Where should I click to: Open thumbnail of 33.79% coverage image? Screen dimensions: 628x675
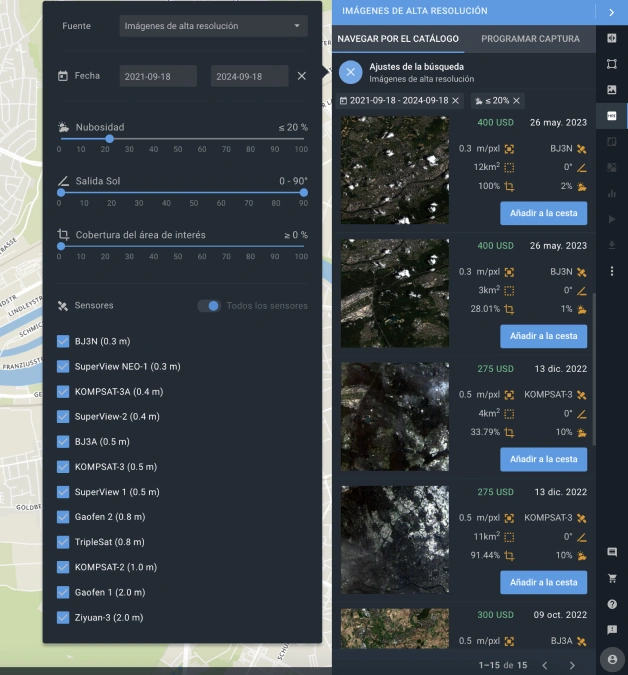coord(395,416)
